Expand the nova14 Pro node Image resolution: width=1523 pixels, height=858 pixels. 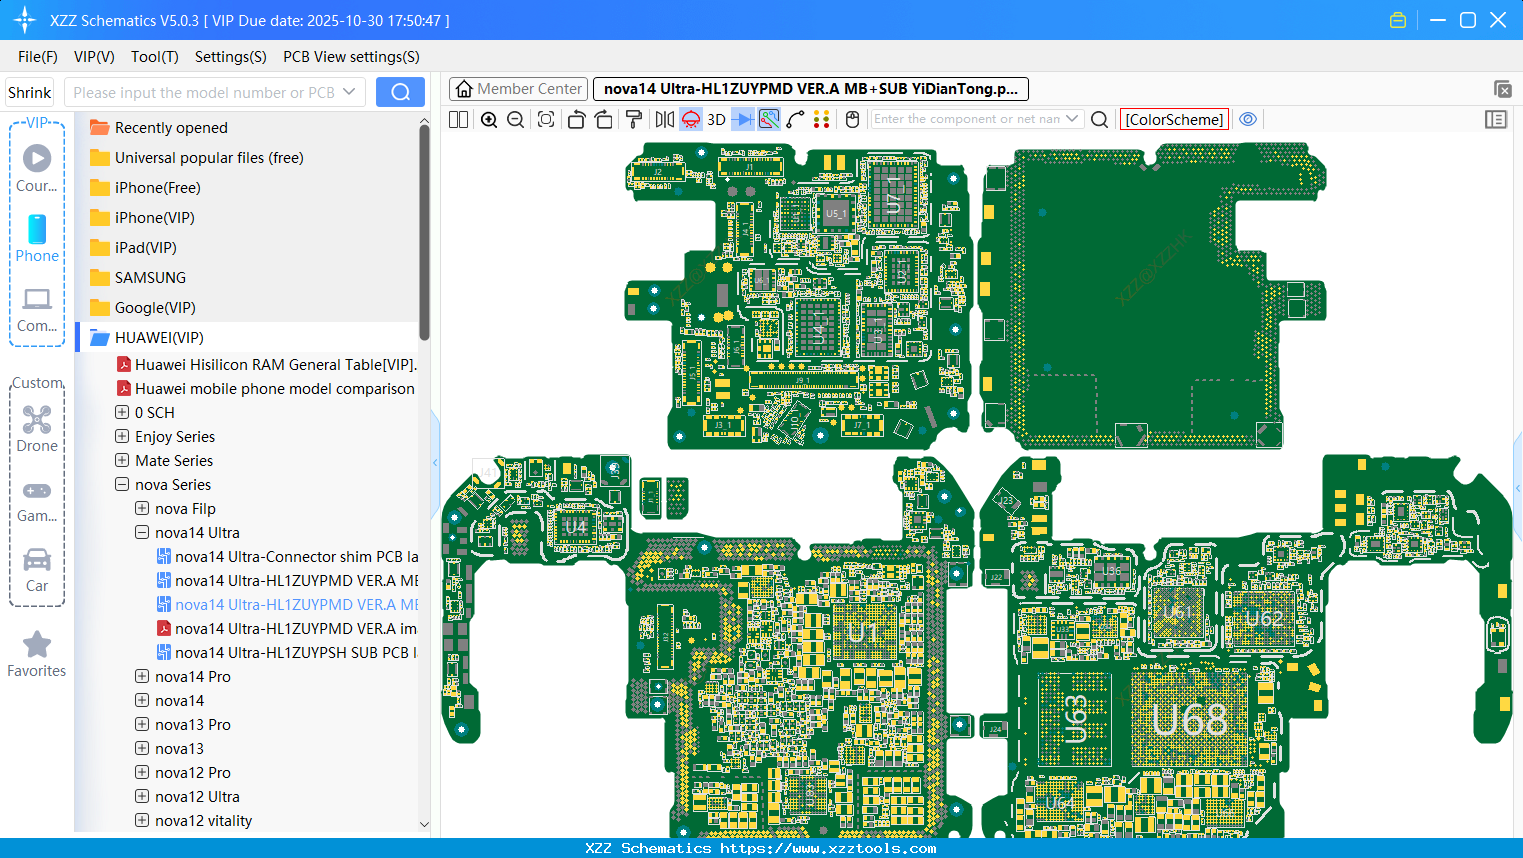coord(142,676)
